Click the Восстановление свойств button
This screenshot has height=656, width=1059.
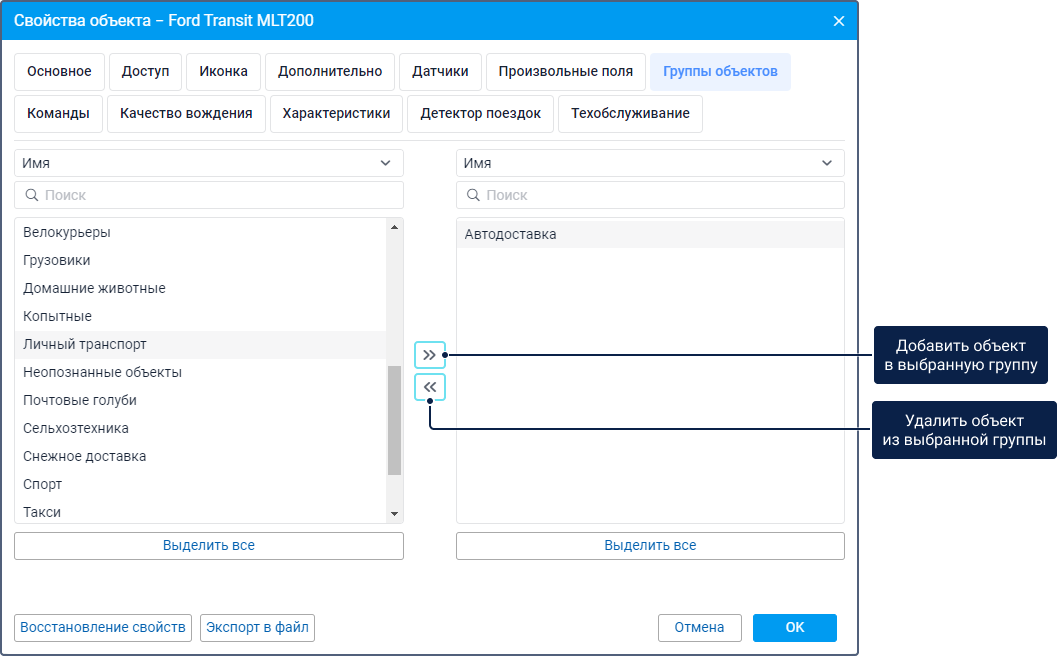tap(103, 627)
